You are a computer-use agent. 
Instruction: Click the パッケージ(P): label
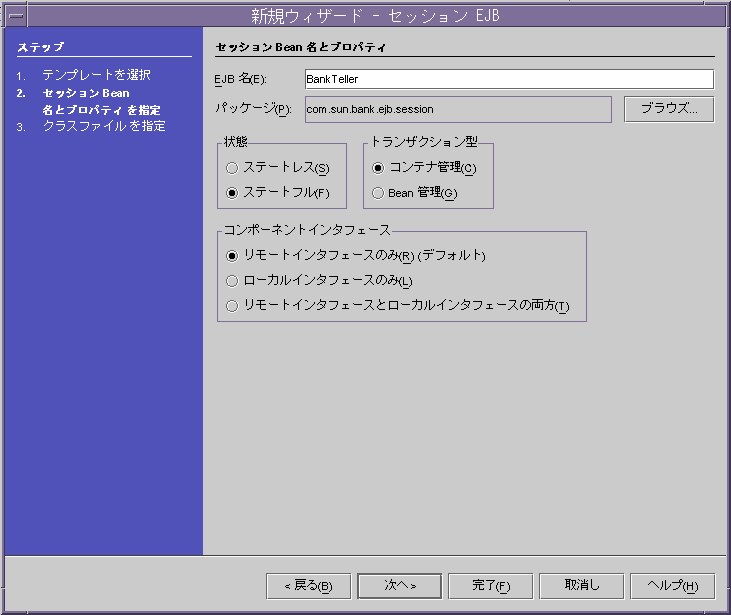tap(253, 109)
